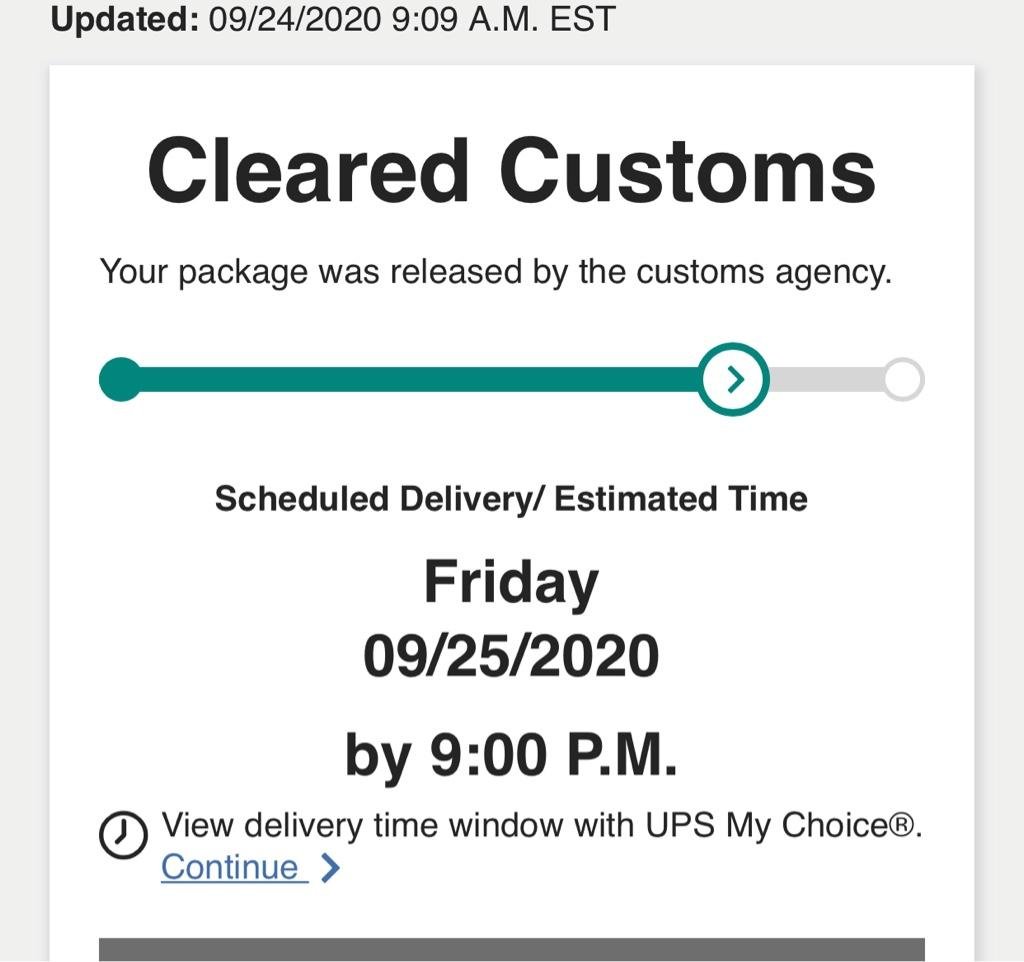
Task: Click the Scheduled Delivery/ Estimated Time label
Action: pos(511,498)
